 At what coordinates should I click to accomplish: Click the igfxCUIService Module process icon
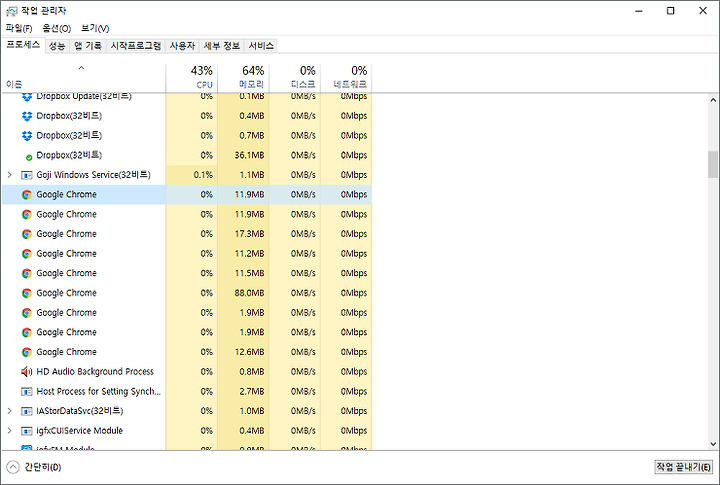coord(27,431)
